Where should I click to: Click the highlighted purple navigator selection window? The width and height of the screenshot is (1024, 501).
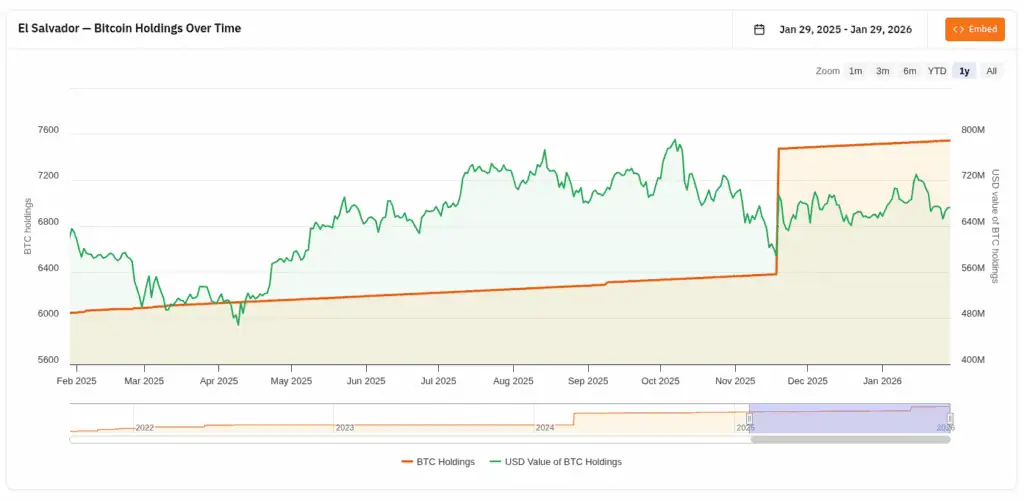(850, 419)
